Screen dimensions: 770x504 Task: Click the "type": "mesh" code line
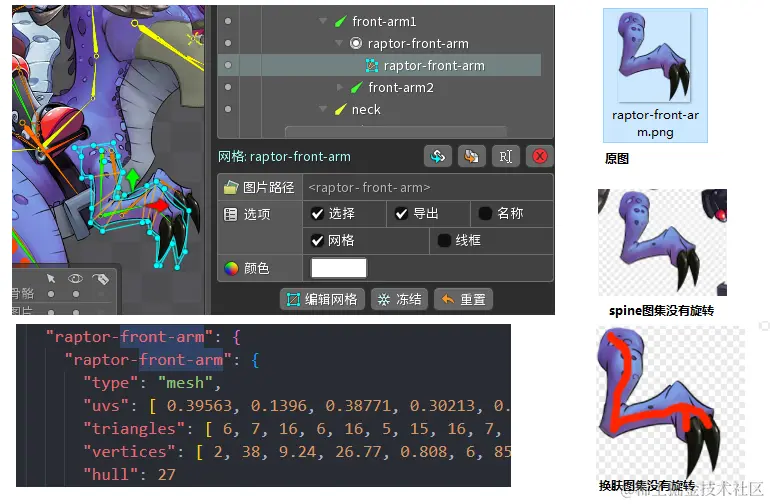click(x=152, y=383)
